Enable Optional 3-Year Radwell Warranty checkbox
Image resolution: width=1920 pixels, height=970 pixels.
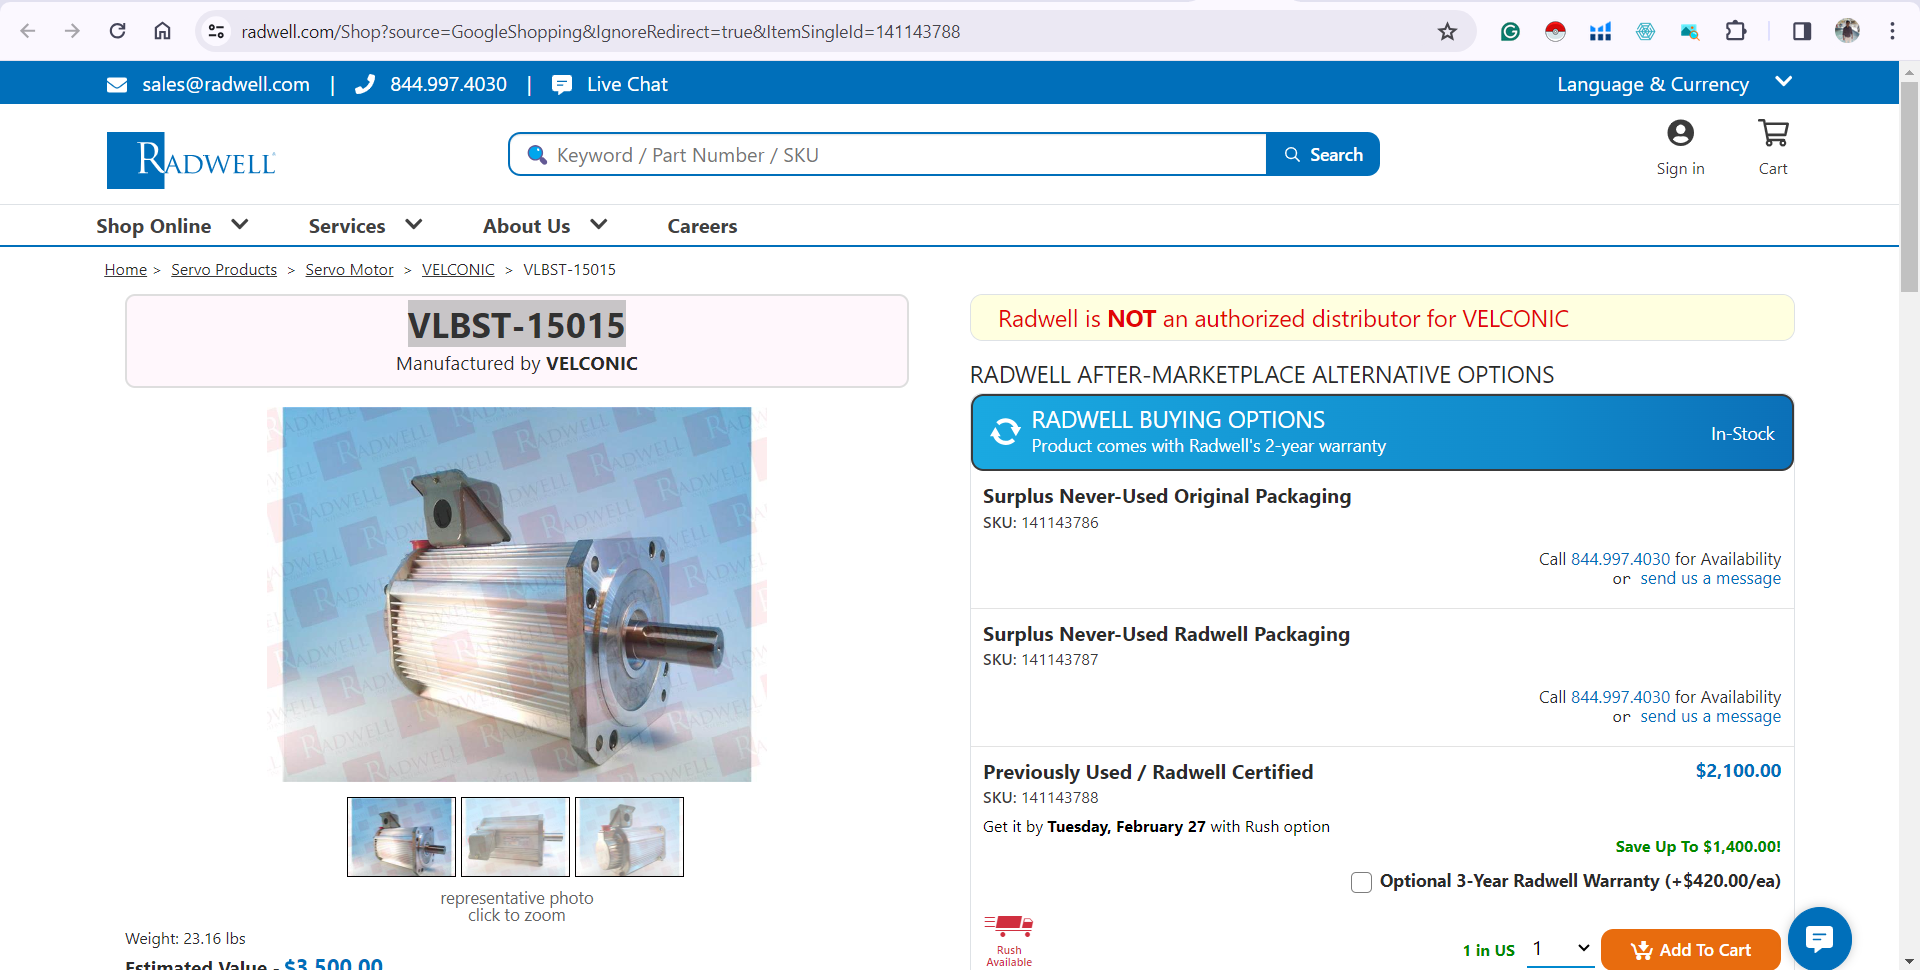coord(1361,882)
